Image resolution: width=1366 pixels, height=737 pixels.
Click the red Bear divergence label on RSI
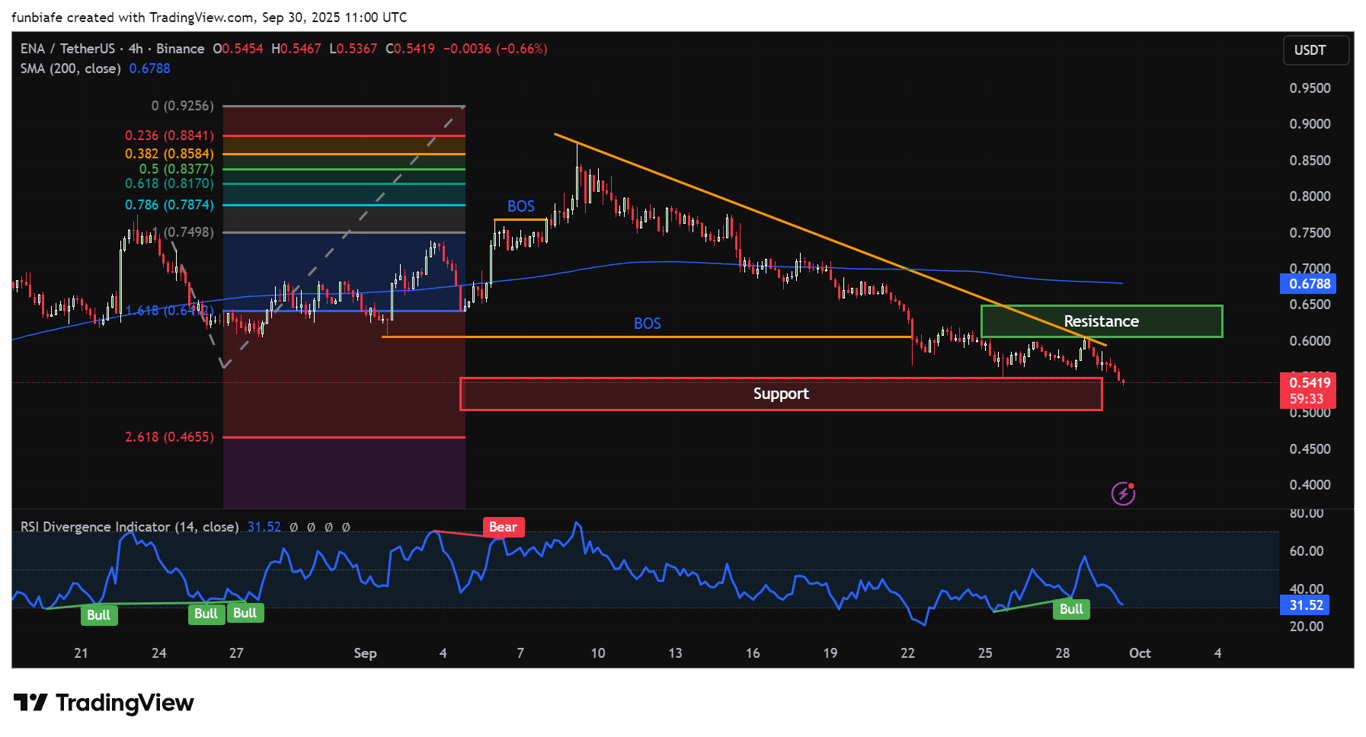tap(504, 527)
